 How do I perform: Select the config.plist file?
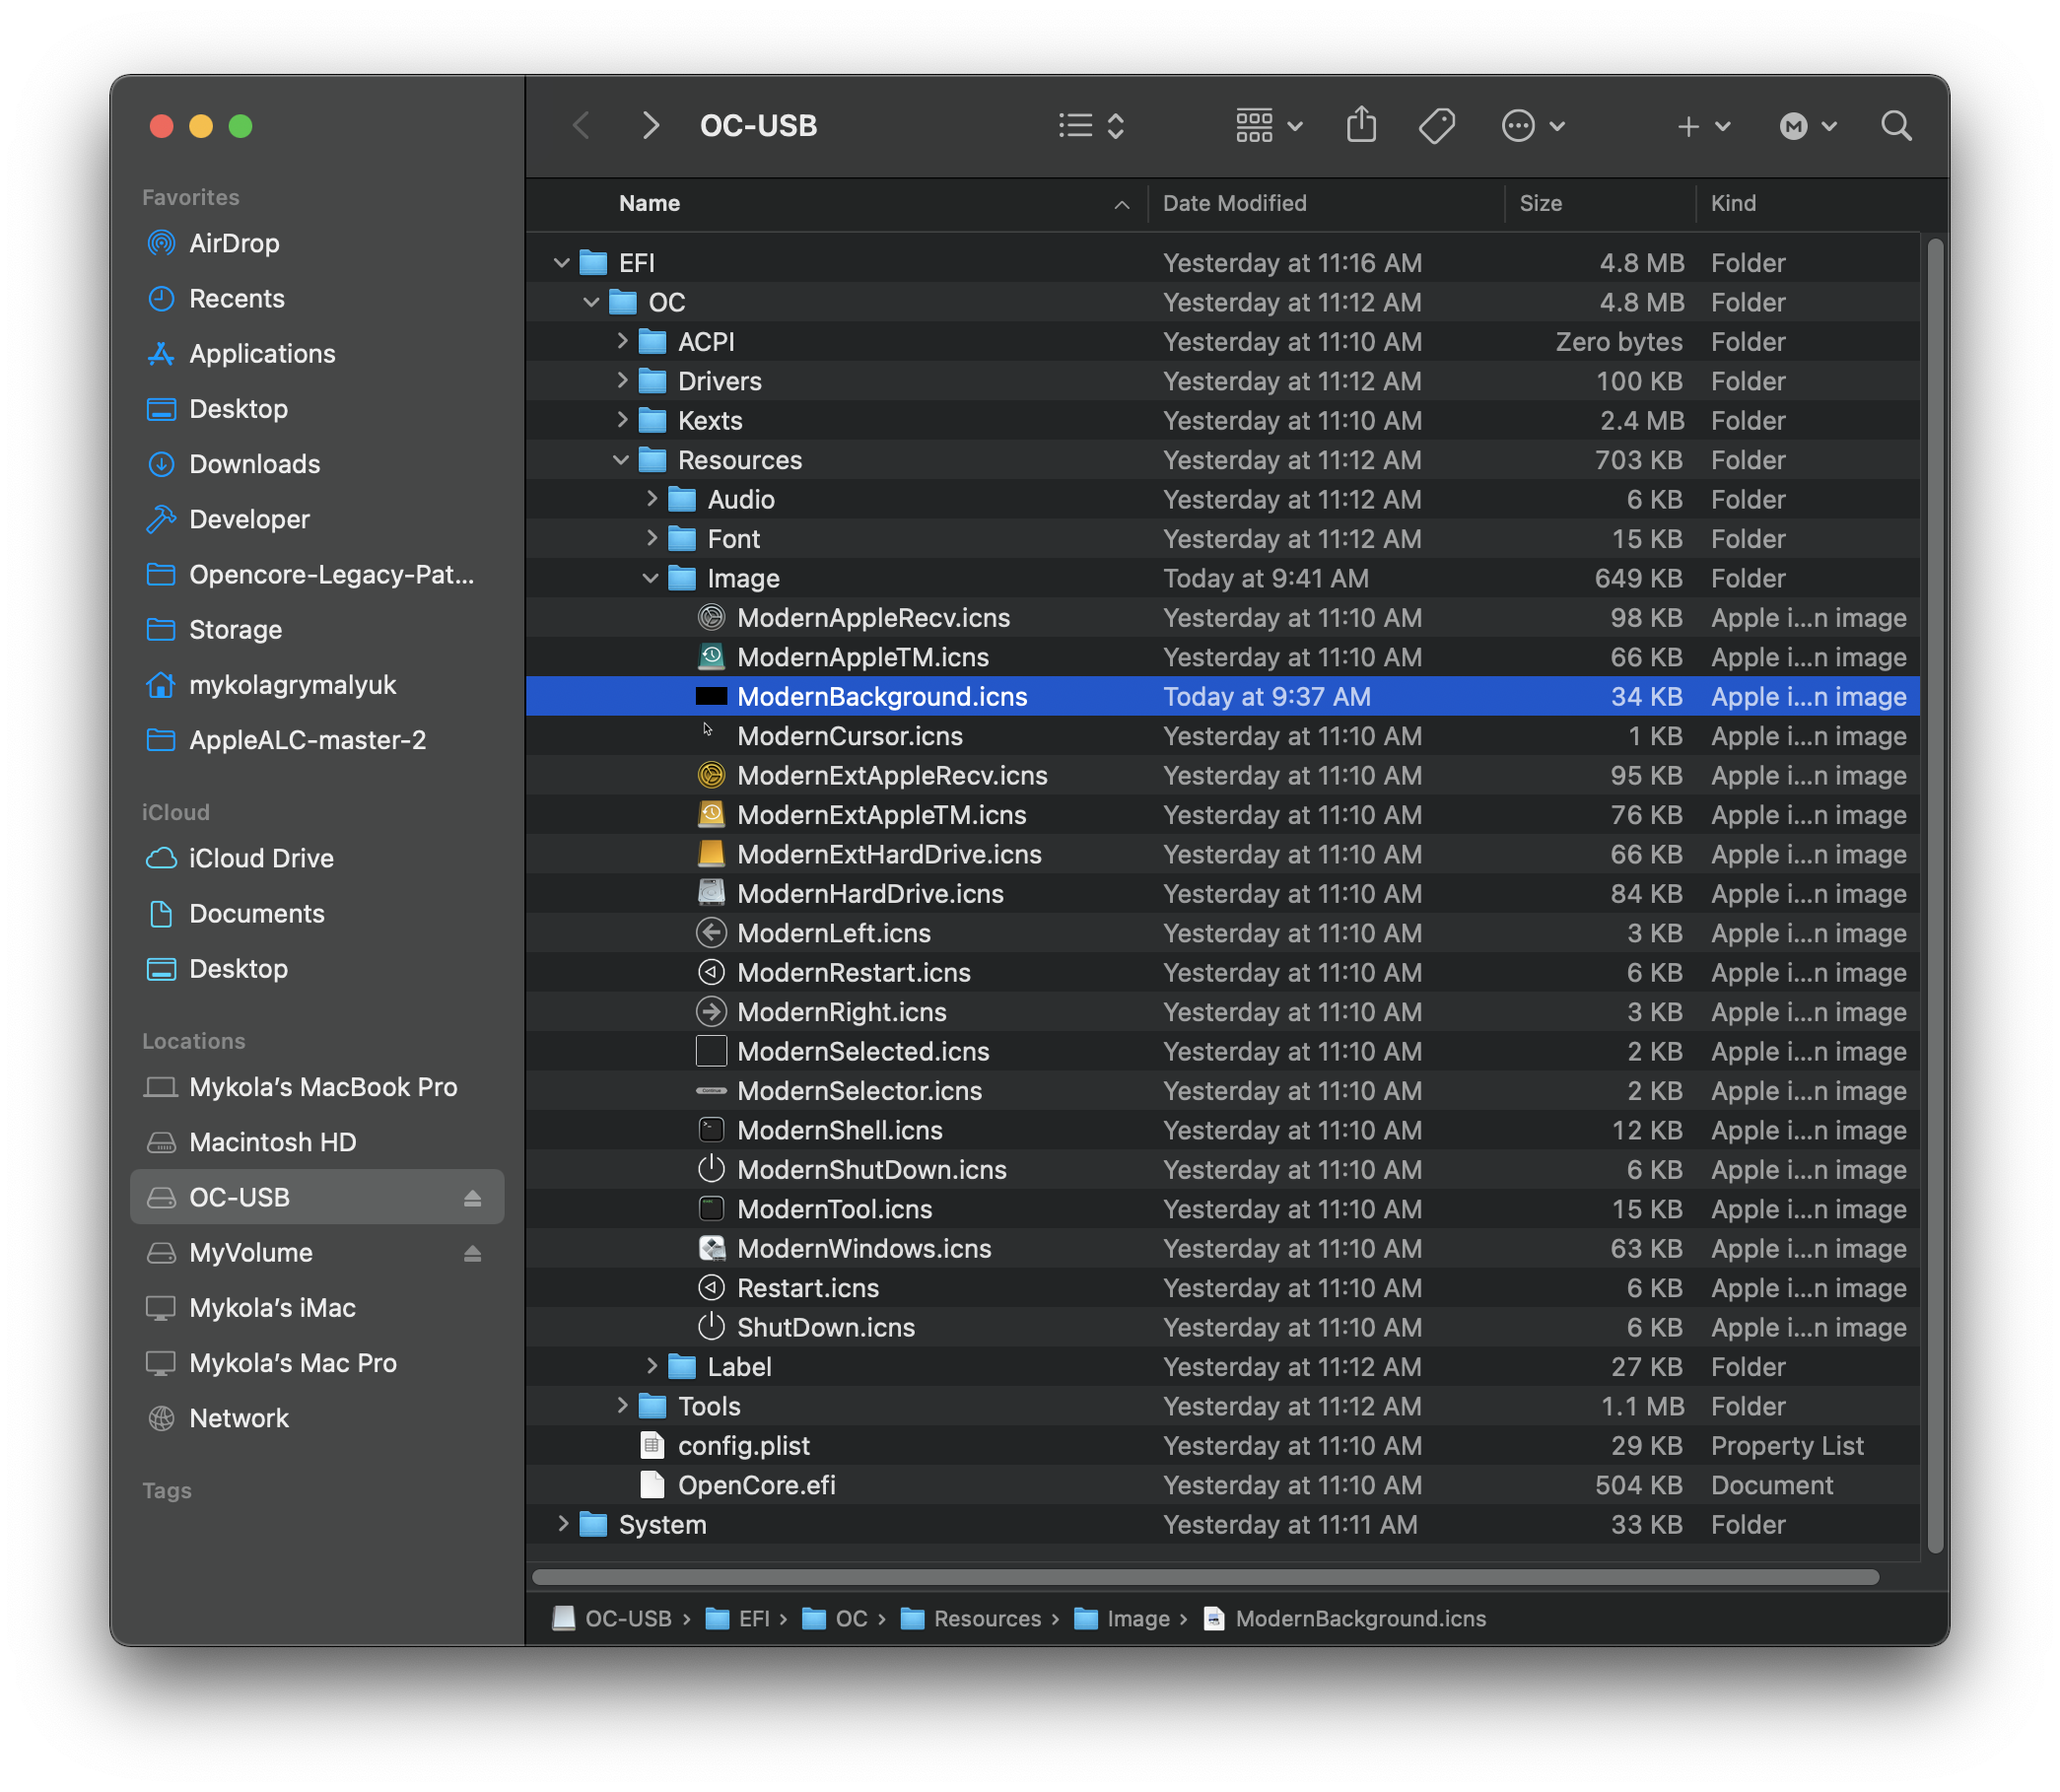[743, 1445]
